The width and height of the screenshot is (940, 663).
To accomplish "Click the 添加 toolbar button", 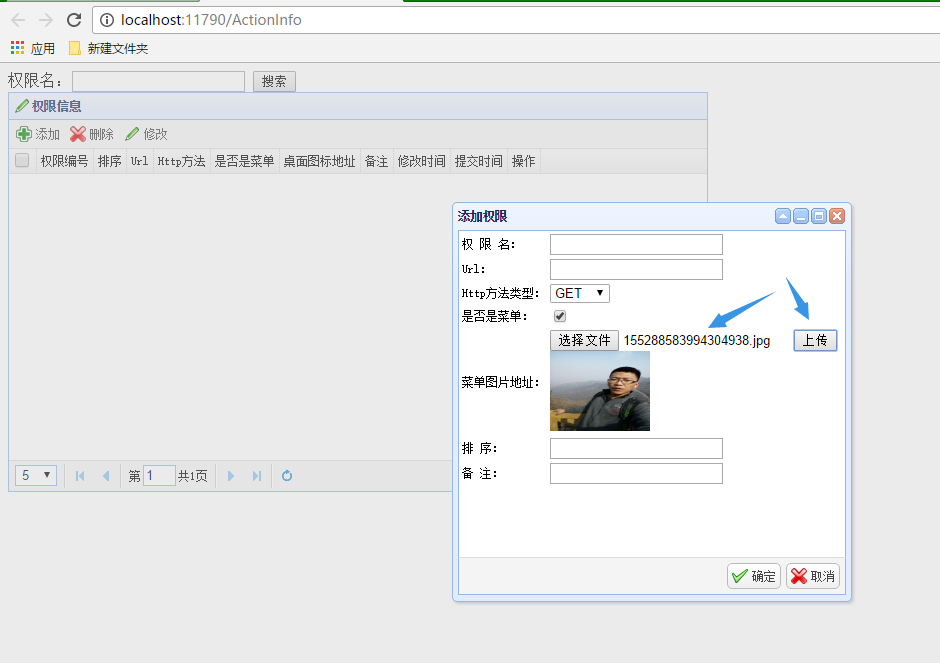I will pyautogui.click(x=38, y=134).
